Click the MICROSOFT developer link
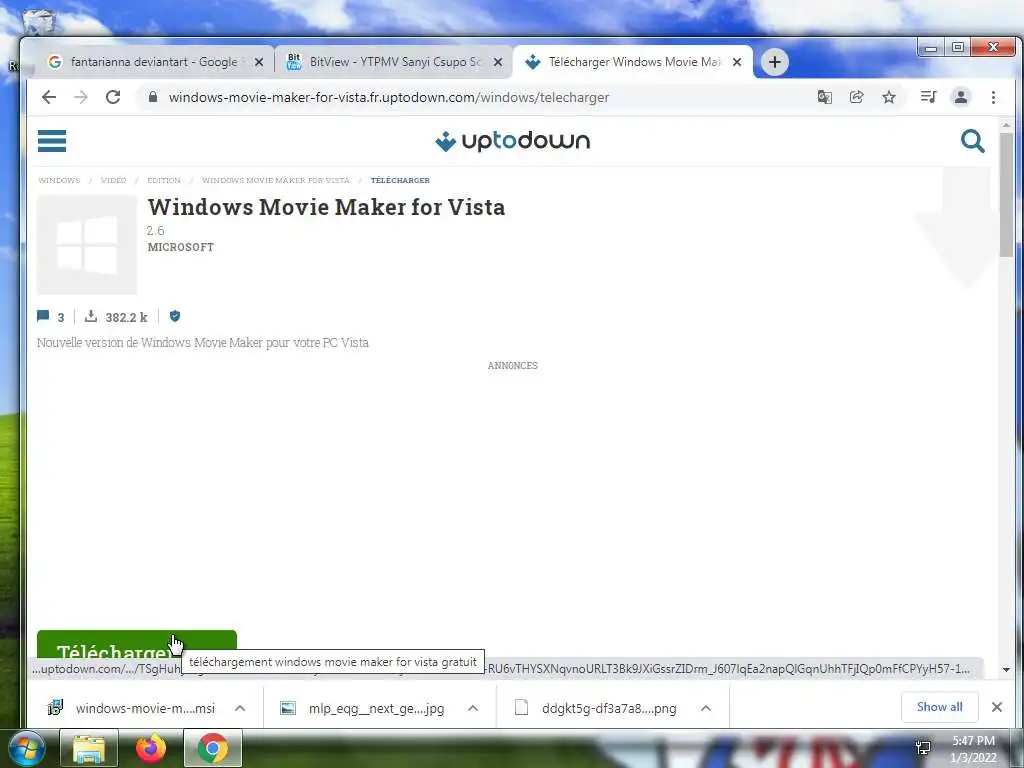 (x=181, y=247)
